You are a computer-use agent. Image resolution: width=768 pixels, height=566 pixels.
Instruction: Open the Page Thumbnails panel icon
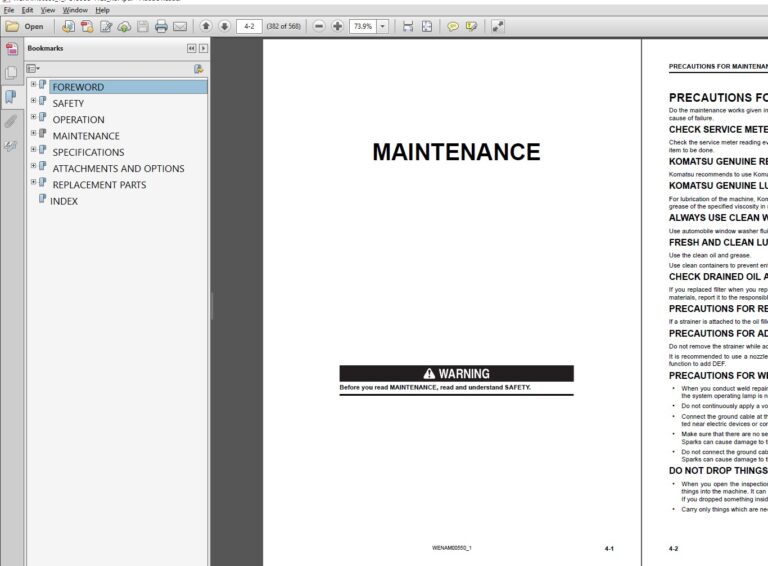[11, 72]
